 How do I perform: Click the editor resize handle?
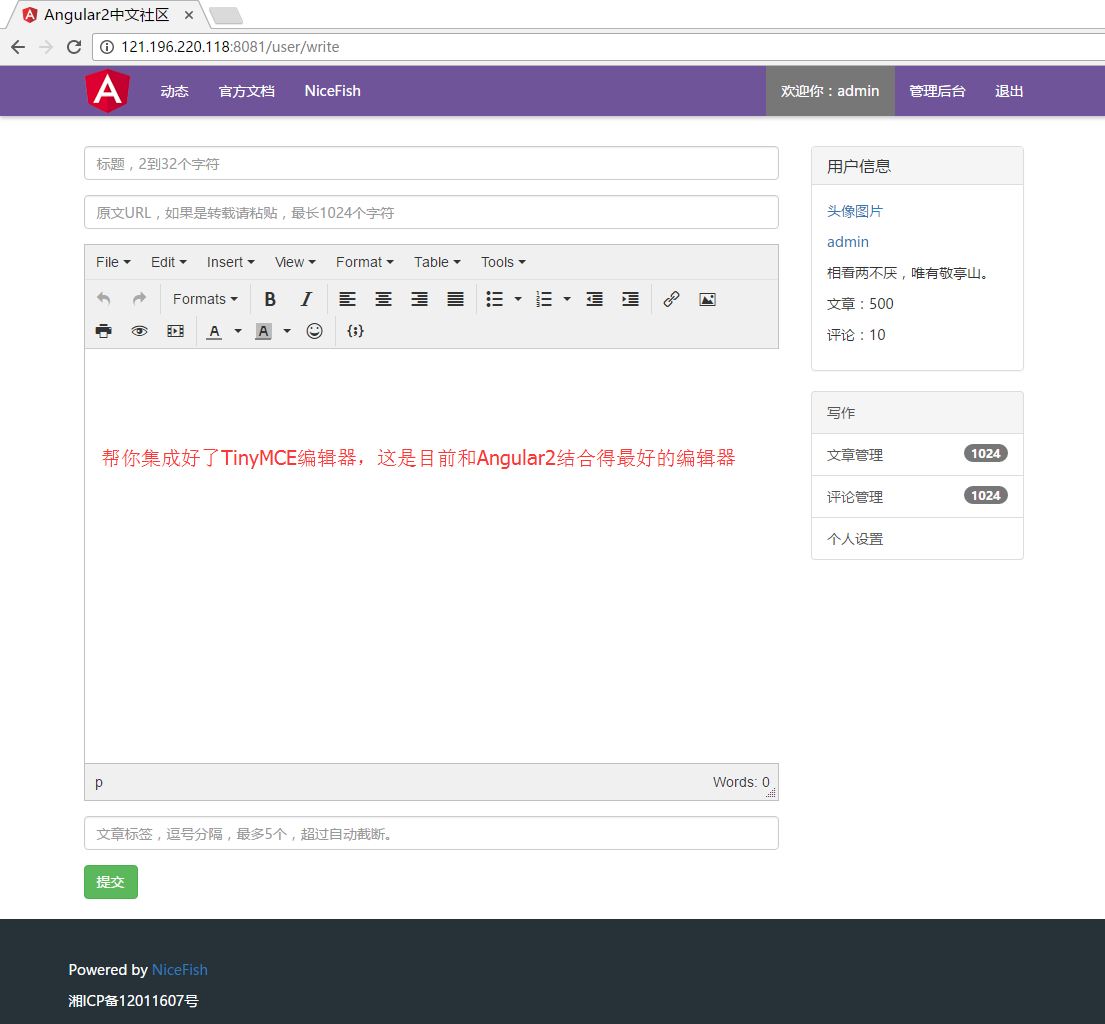771,793
